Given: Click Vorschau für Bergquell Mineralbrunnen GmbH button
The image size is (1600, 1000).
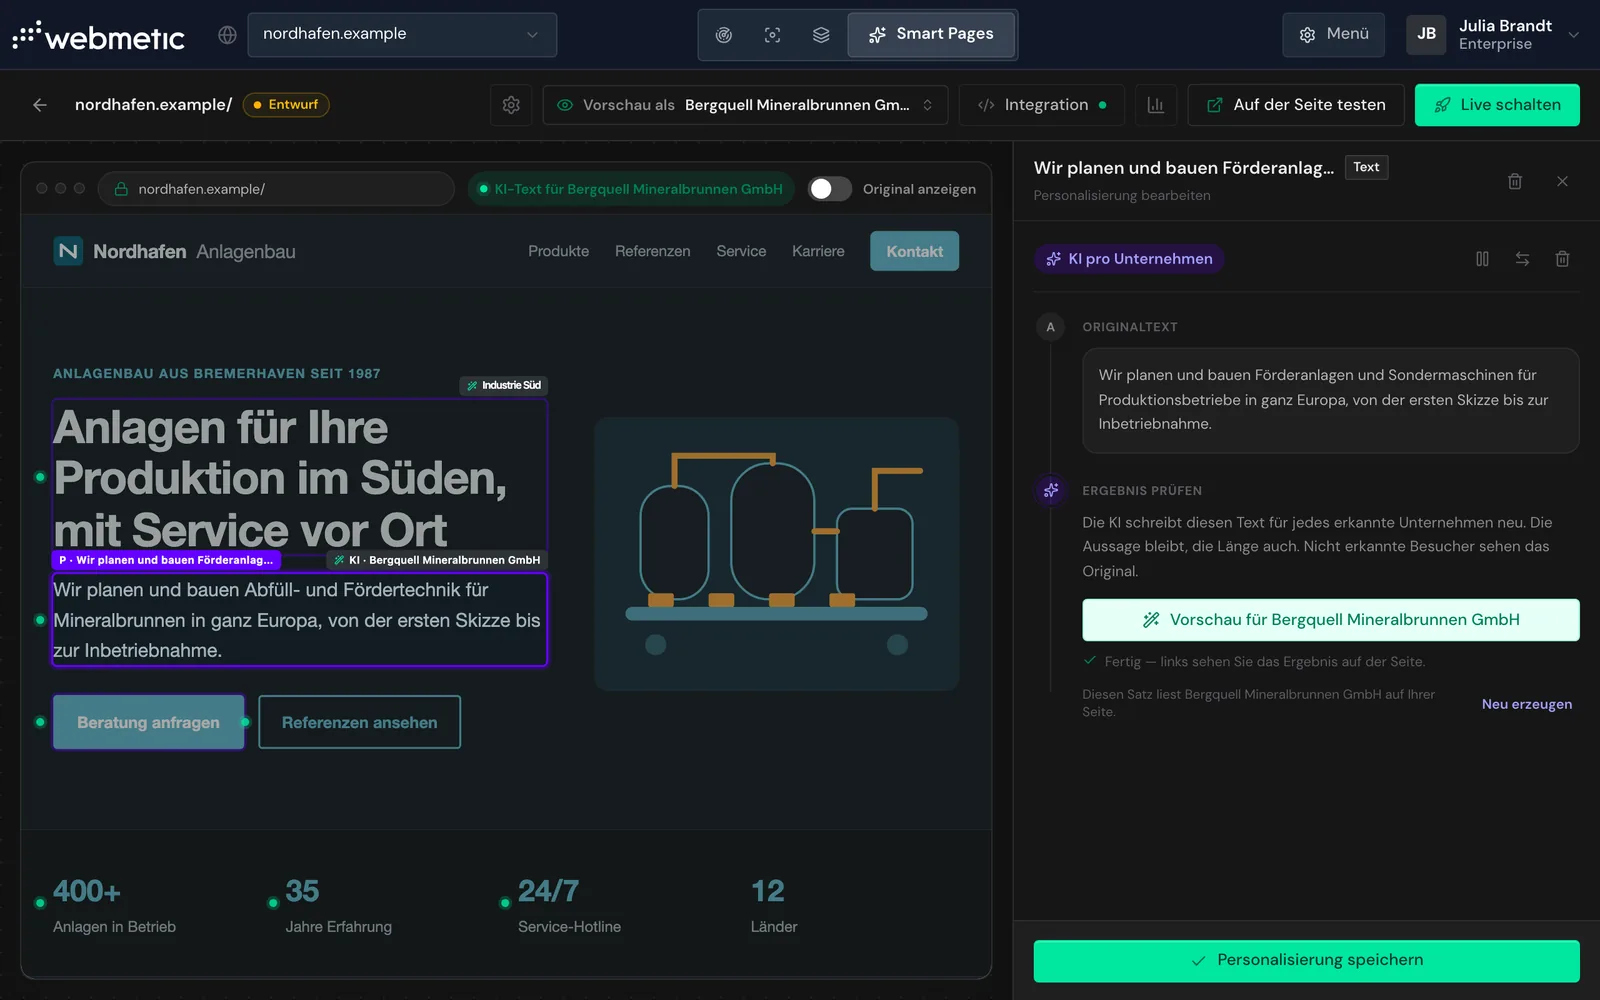Looking at the screenshot, I should (x=1331, y=620).
